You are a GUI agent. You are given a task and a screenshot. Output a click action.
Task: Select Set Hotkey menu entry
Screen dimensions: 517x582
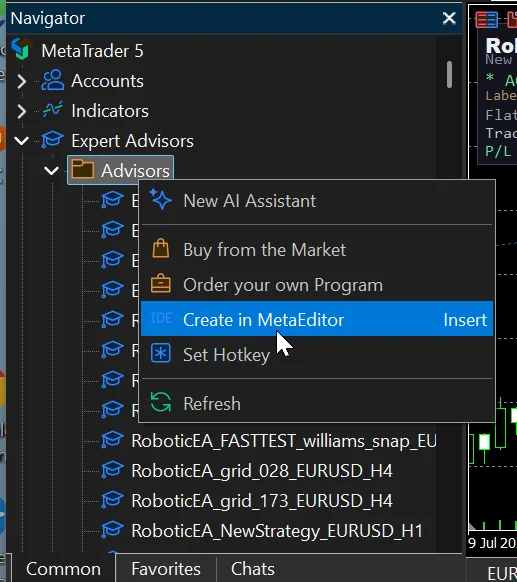tap(317, 354)
